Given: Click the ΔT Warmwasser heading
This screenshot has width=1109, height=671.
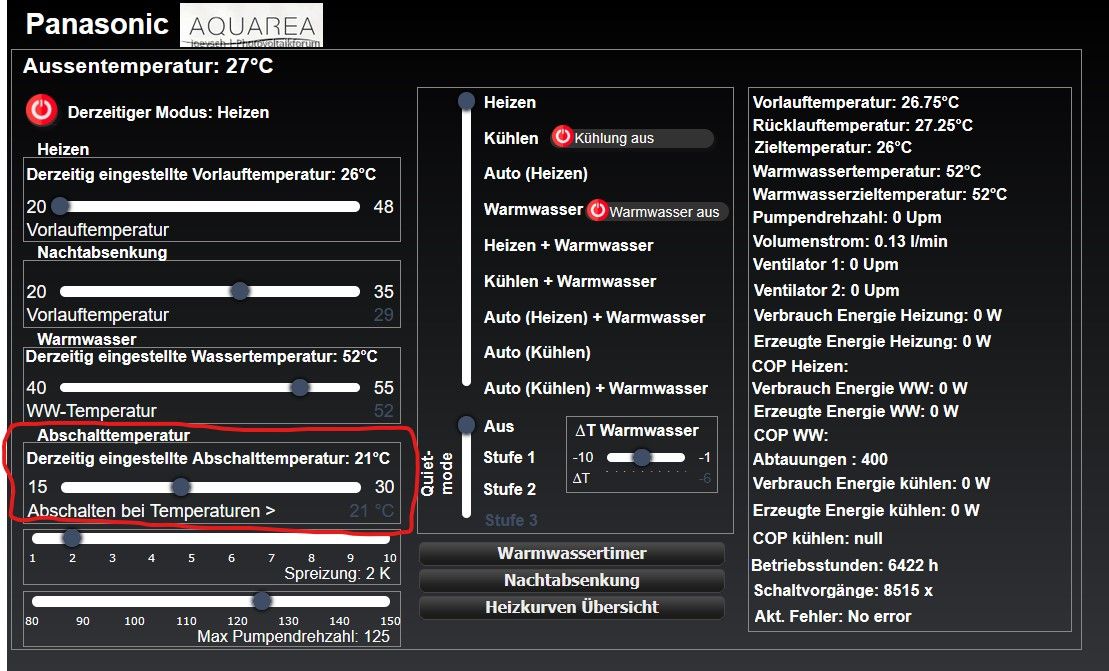Looking at the screenshot, I should click(637, 431).
